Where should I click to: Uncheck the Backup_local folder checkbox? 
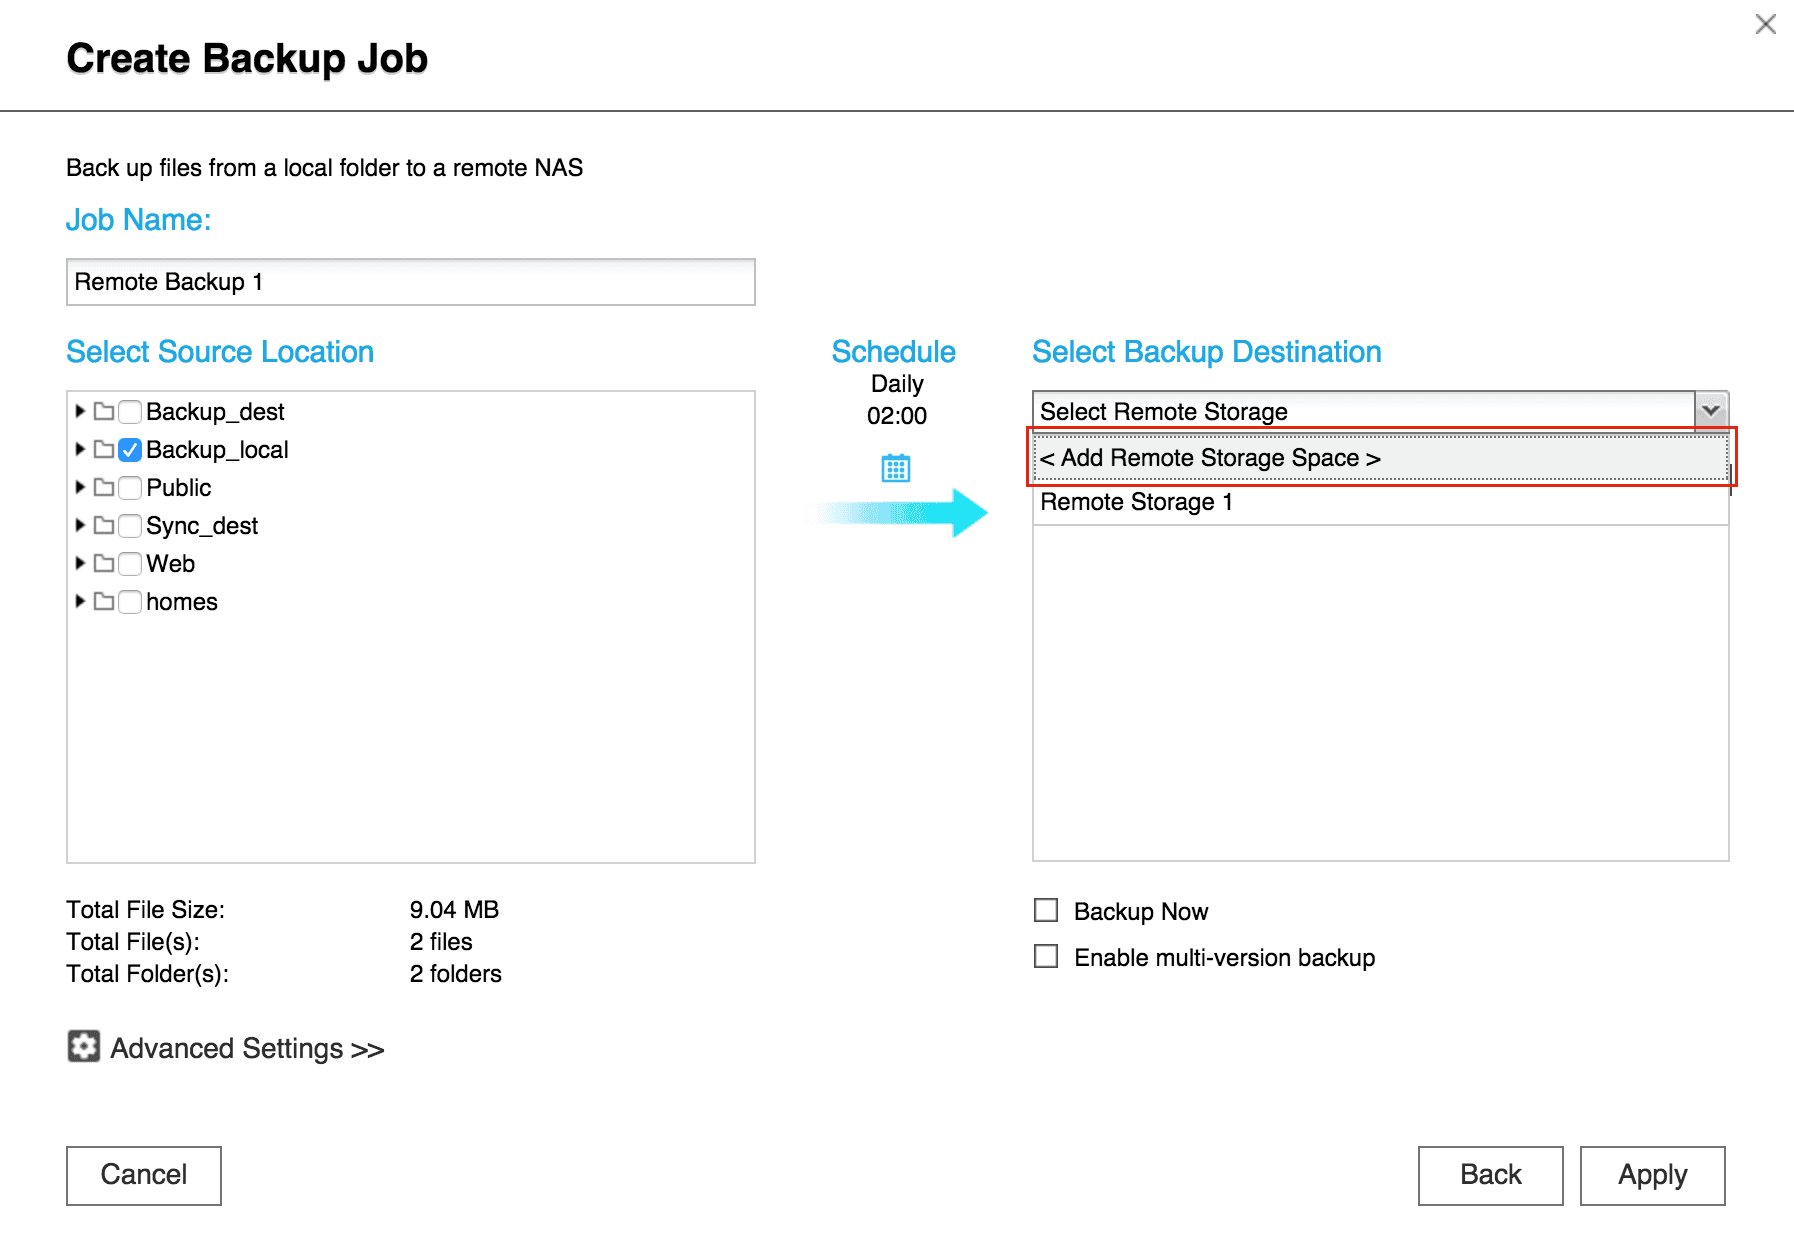coord(130,450)
